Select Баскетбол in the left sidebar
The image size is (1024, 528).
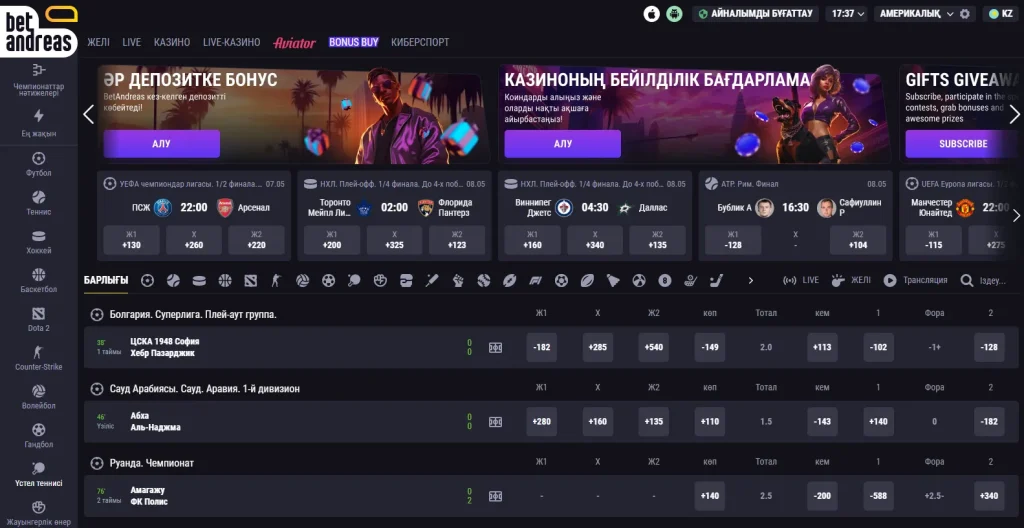39,280
